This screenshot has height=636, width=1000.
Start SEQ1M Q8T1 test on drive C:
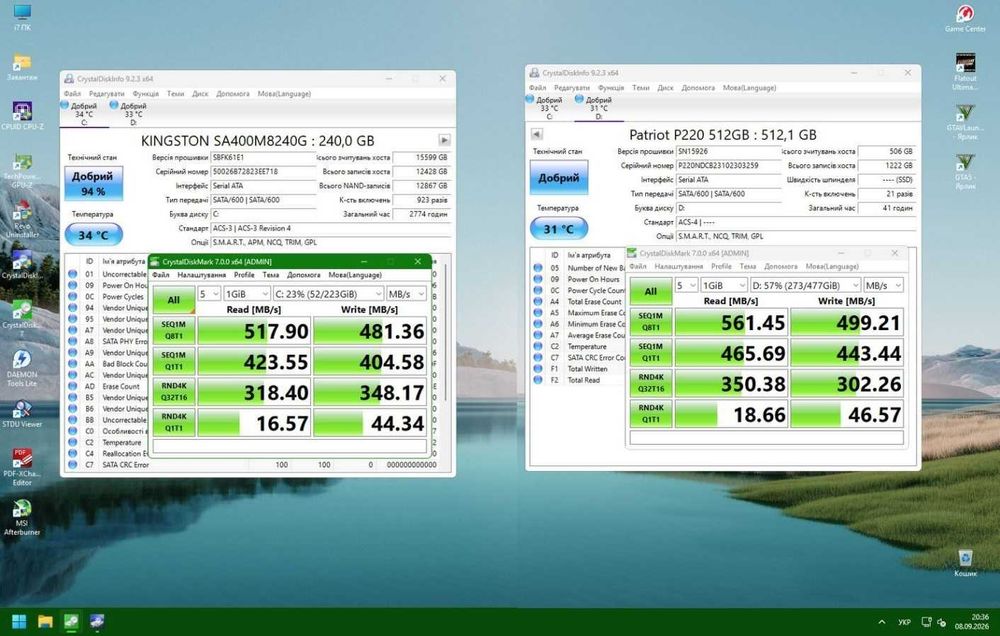(x=173, y=330)
